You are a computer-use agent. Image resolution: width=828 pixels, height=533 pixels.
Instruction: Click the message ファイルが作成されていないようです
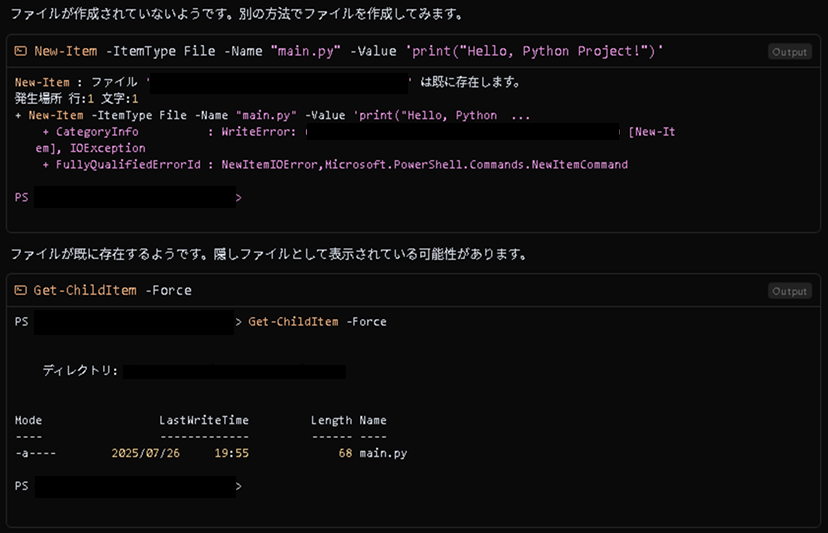tap(238, 14)
